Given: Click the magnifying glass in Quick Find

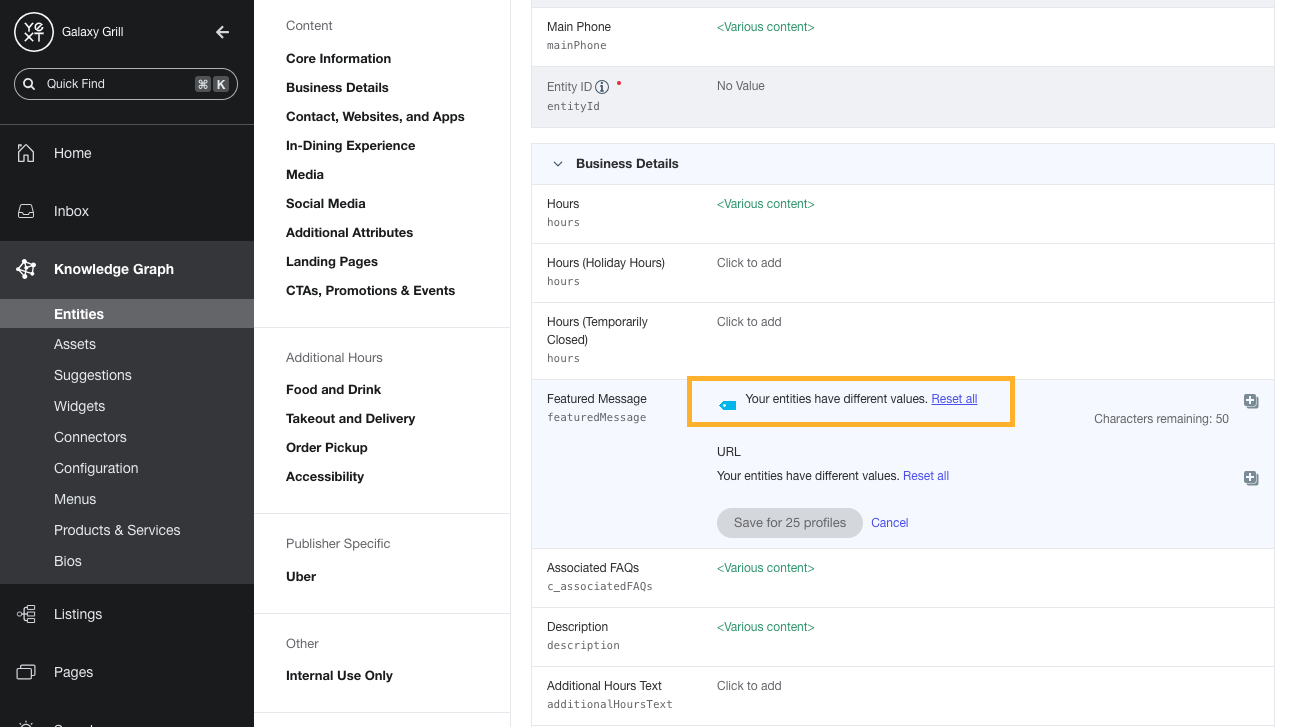Looking at the screenshot, I should click(x=29, y=84).
